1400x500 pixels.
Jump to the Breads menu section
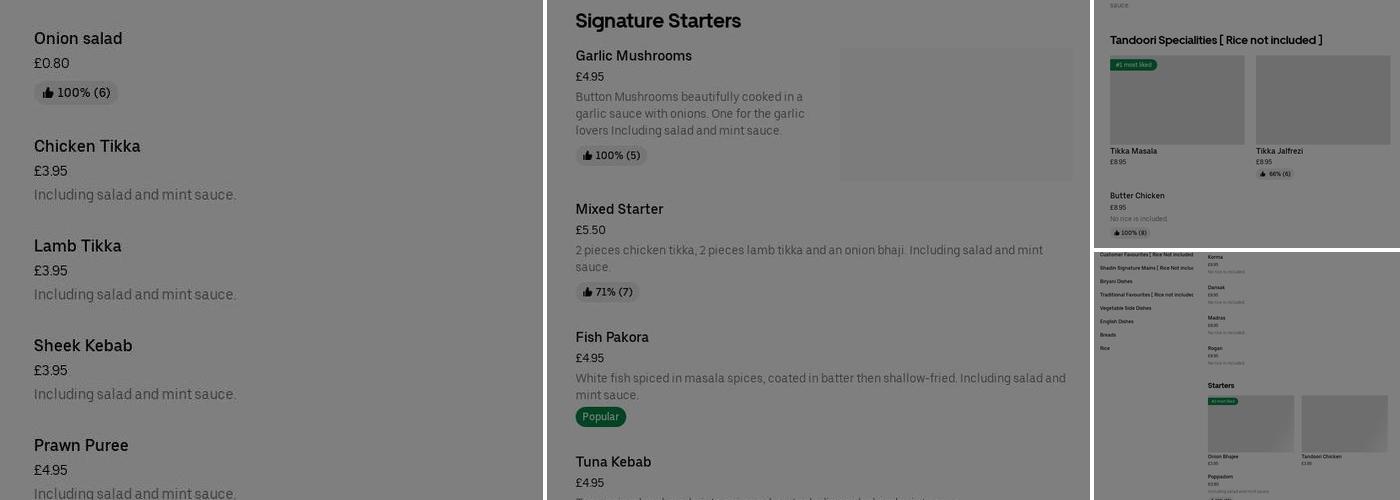[x=1107, y=335]
